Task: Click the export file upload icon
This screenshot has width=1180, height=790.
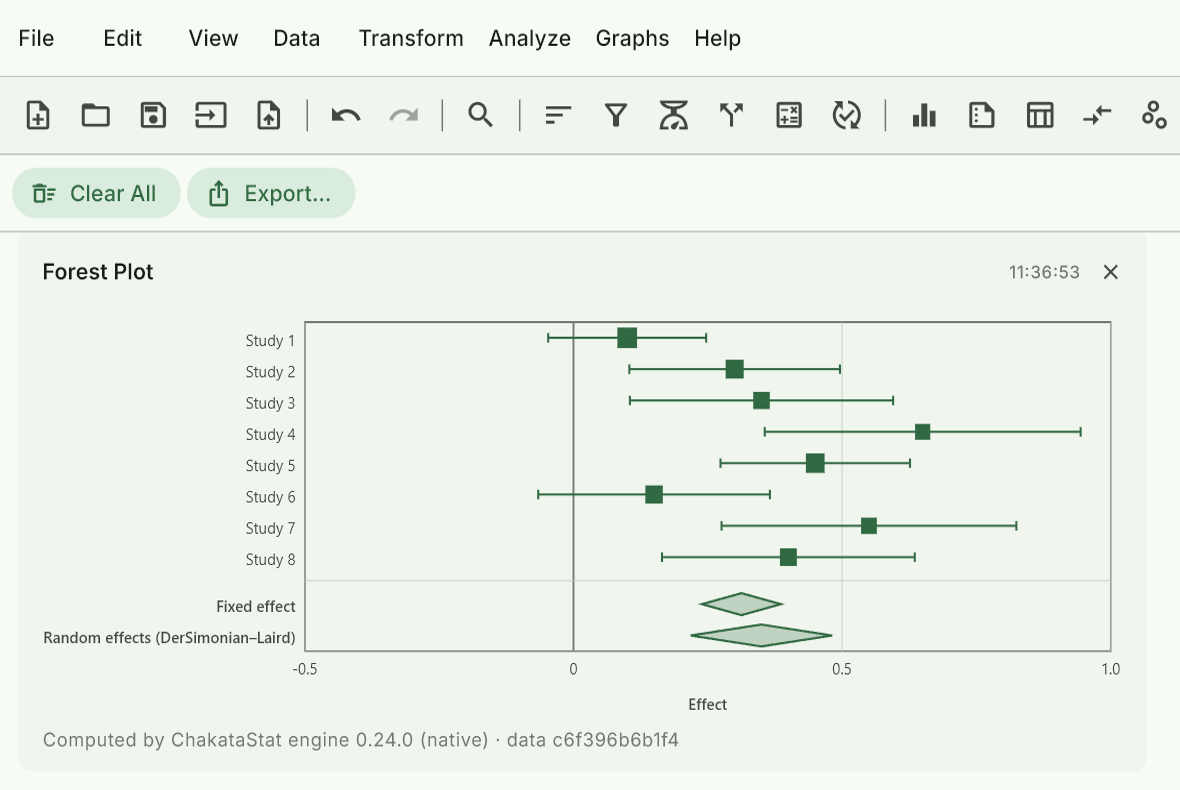Action: [x=269, y=115]
